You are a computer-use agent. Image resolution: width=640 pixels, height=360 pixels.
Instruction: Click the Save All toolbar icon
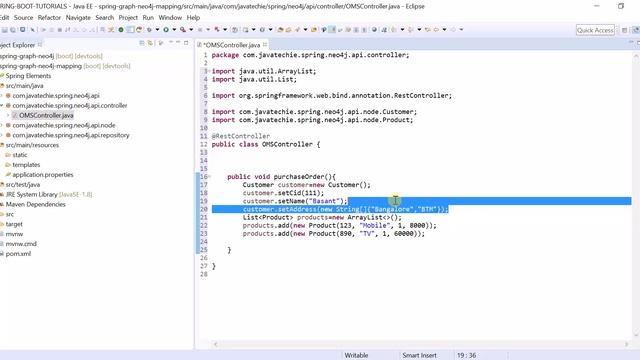(x=13, y=30)
